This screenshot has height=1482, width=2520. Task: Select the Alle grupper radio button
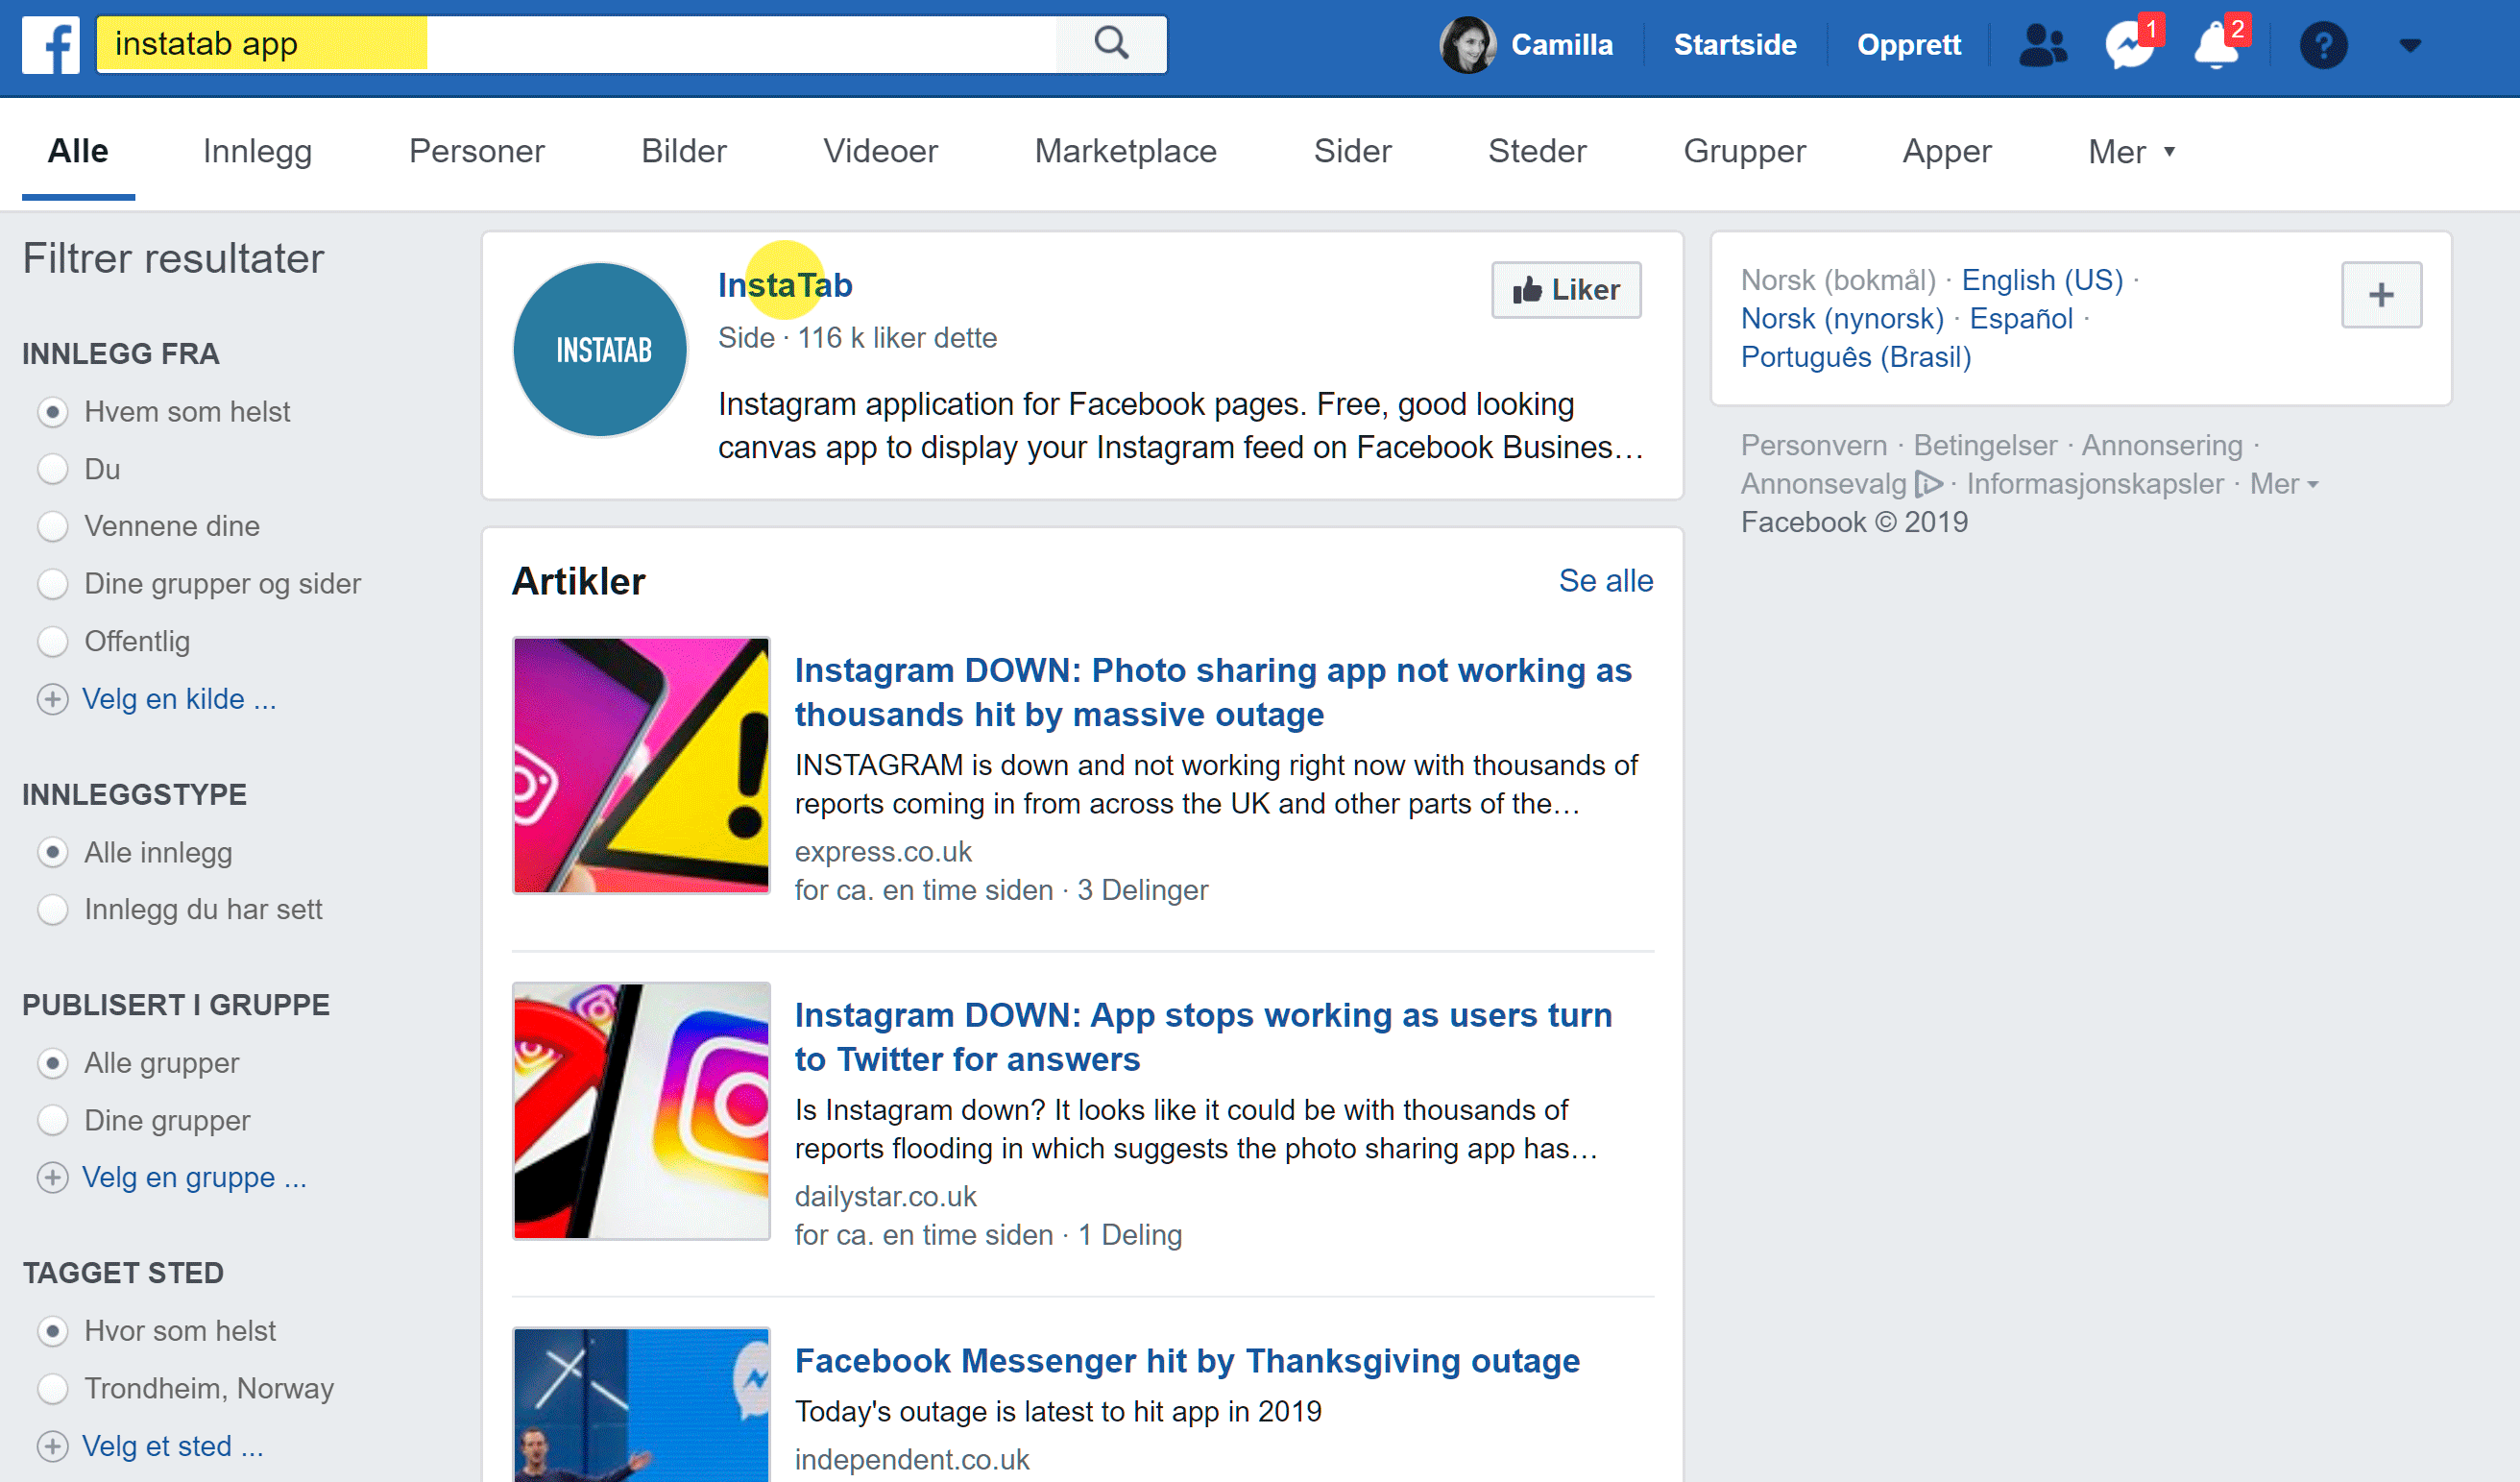[52, 1063]
